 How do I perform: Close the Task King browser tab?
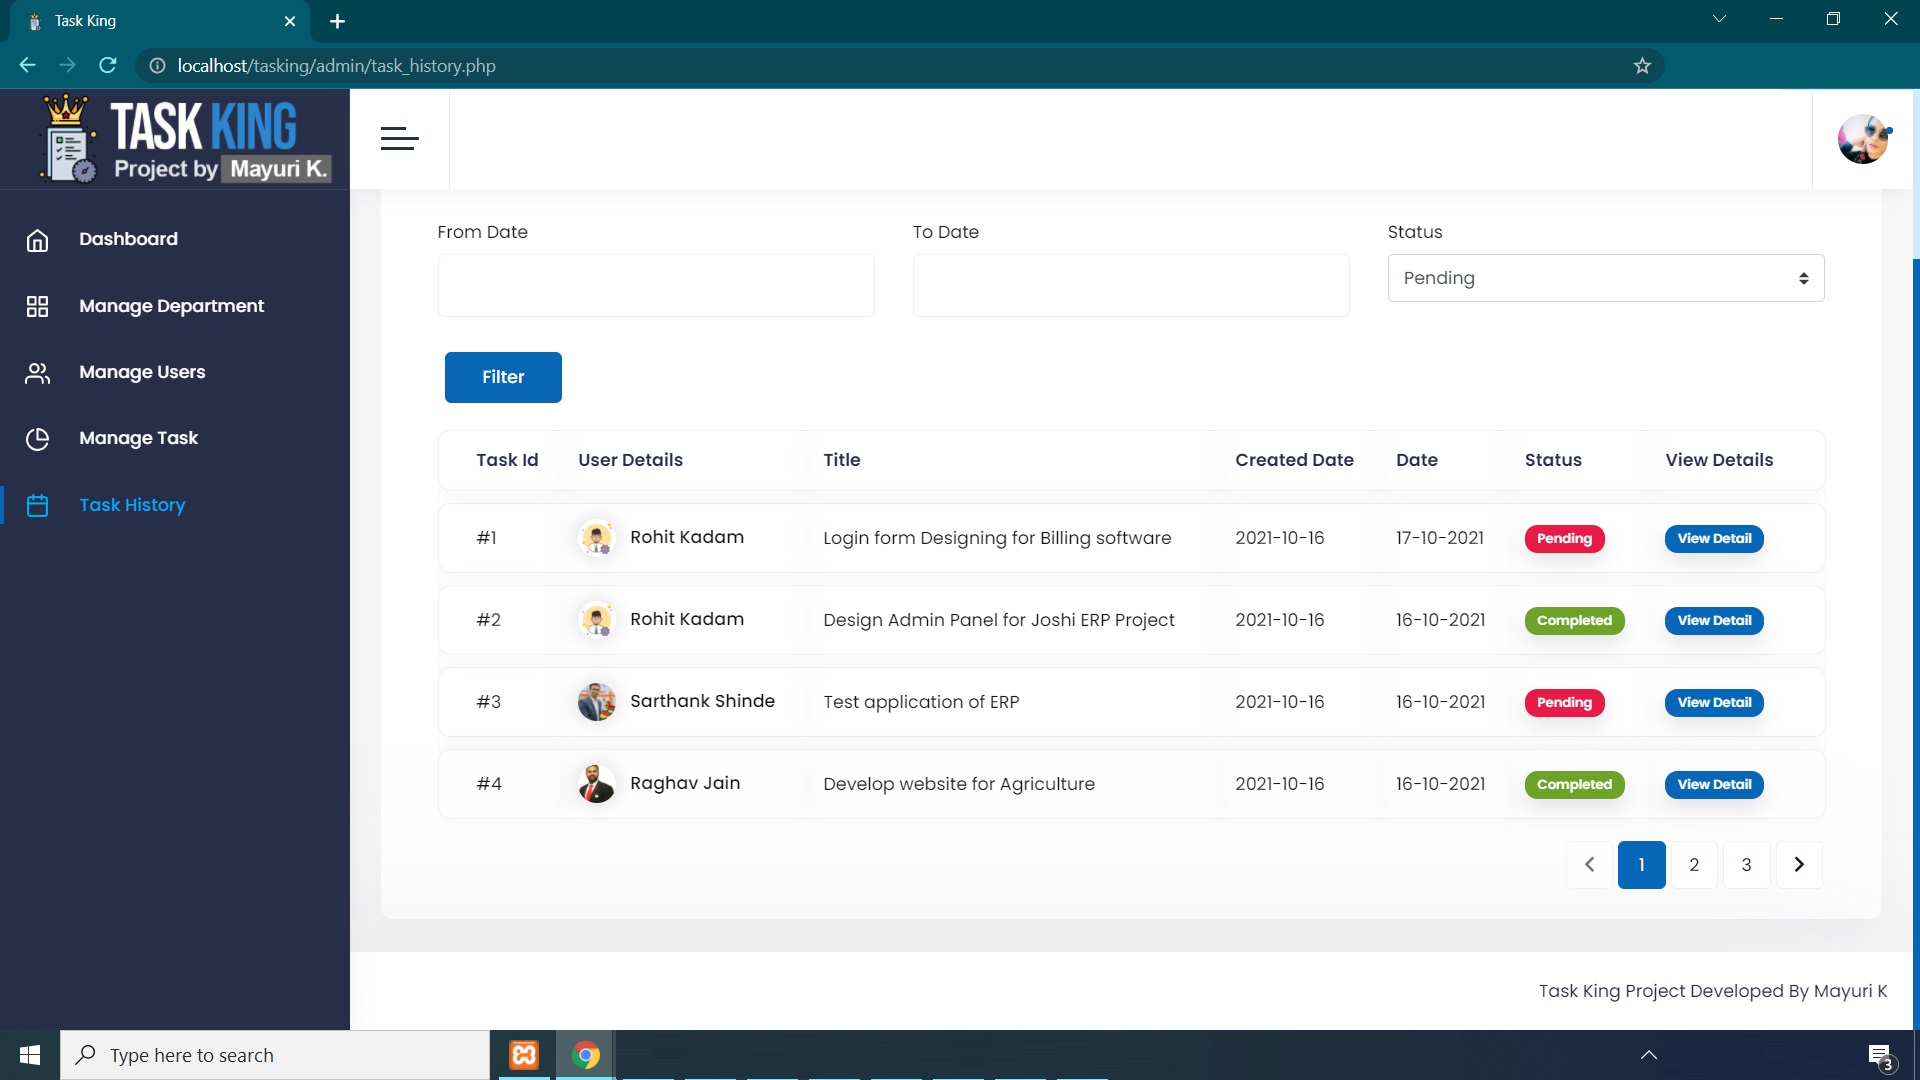pyautogui.click(x=290, y=21)
